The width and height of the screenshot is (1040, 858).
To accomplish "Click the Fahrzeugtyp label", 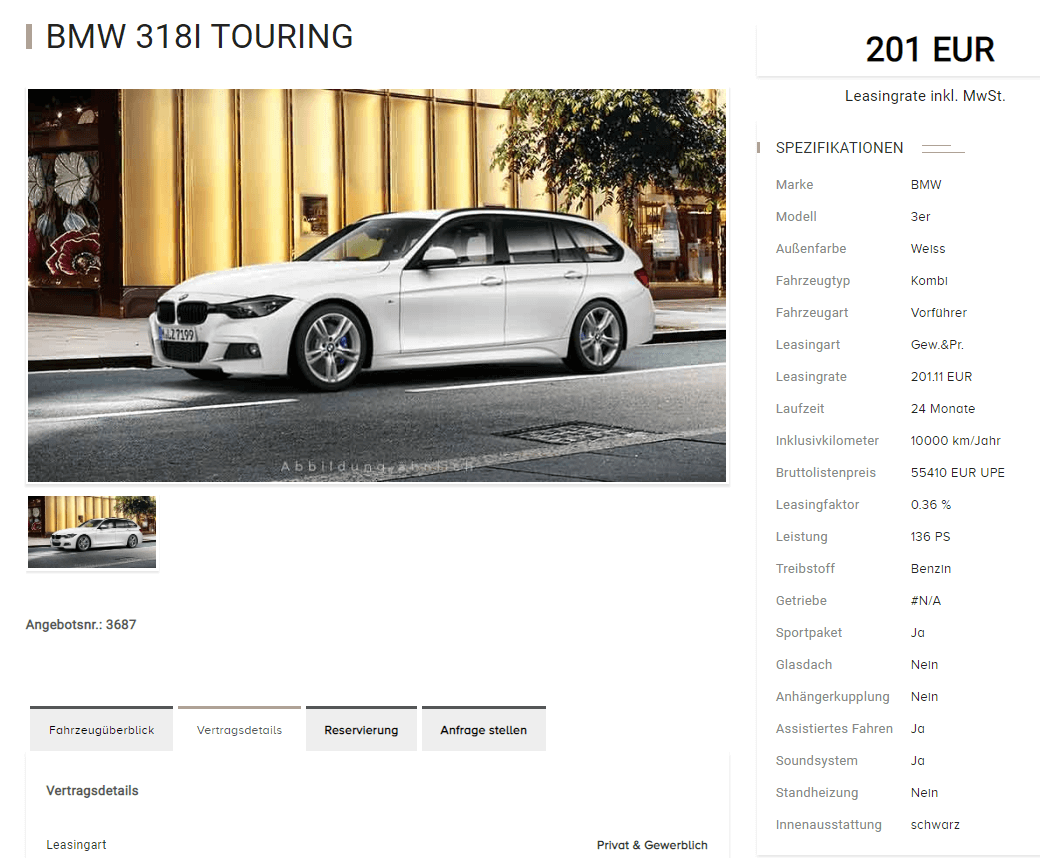I will click(x=812, y=280).
